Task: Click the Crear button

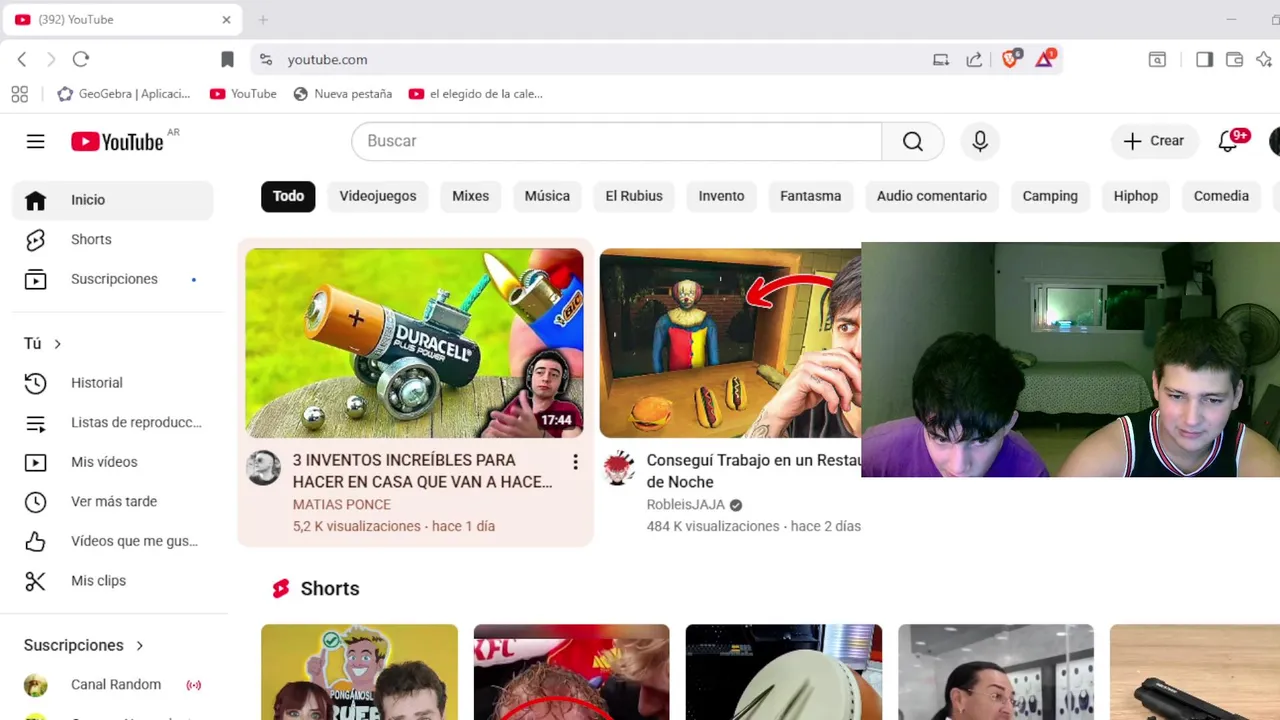Action: (x=1153, y=141)
